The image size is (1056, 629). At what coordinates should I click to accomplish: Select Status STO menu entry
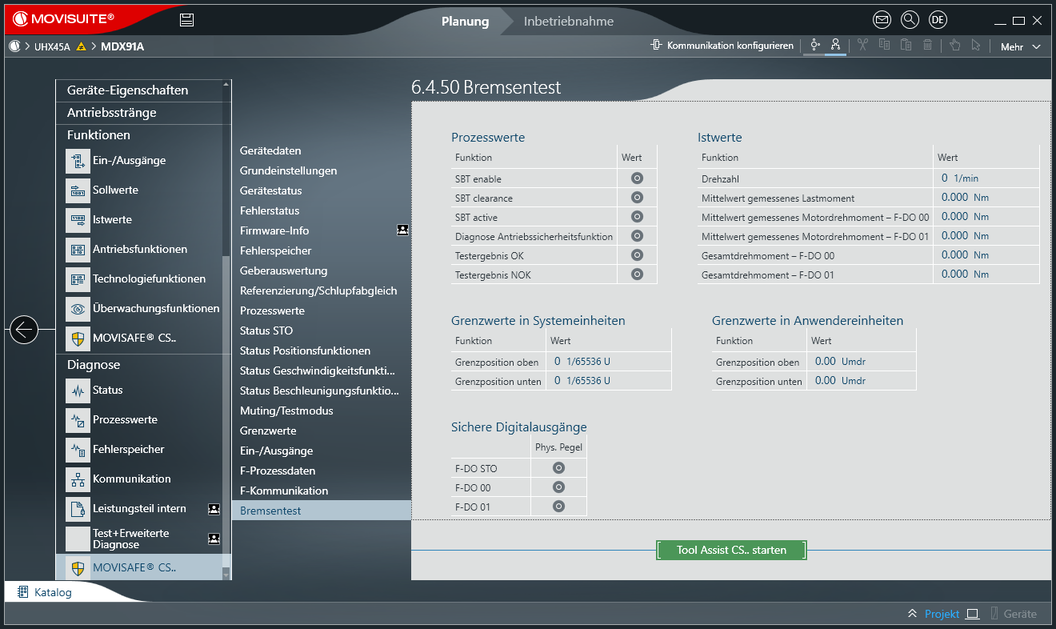point(266,331)
